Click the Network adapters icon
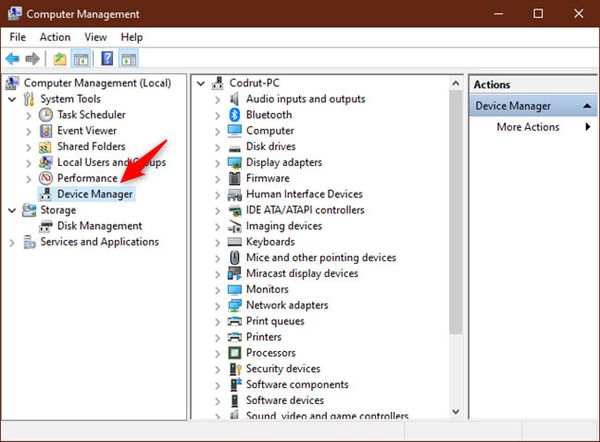The height and width of the screenshot is (442, 600). point(235,305)
